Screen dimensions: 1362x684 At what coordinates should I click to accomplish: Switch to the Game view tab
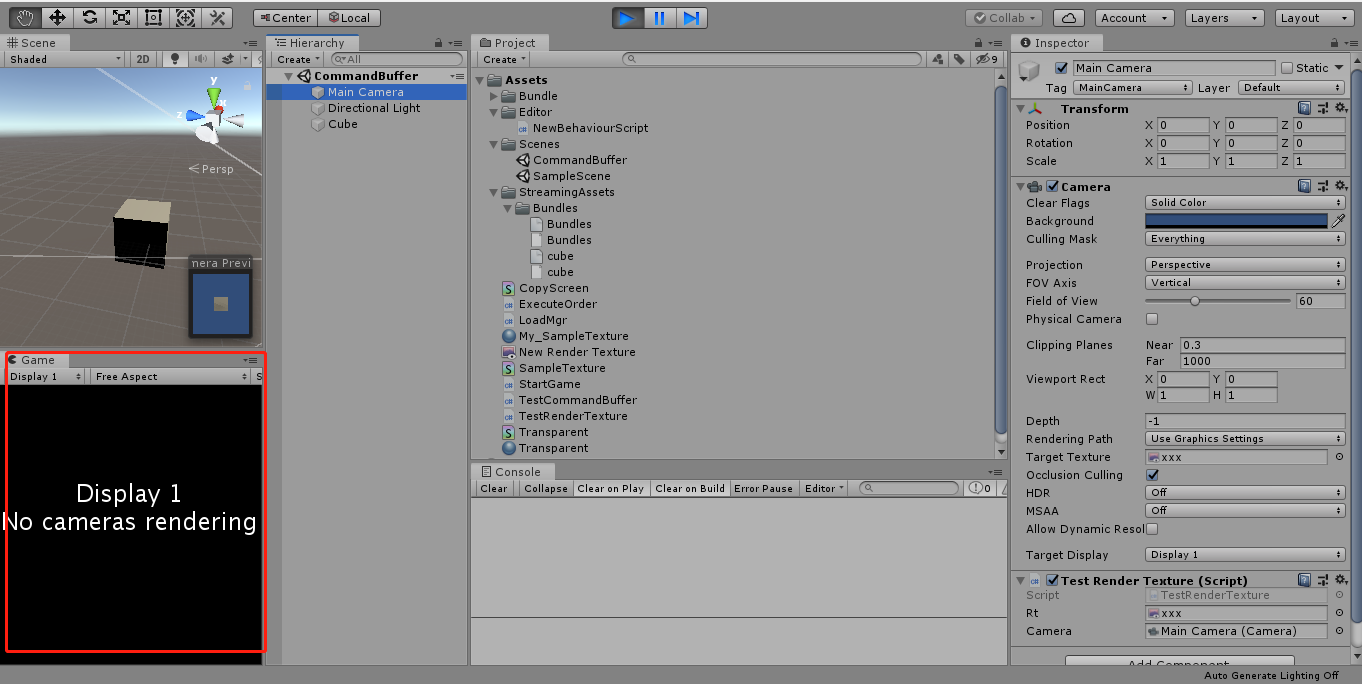(x=37, y=360)
